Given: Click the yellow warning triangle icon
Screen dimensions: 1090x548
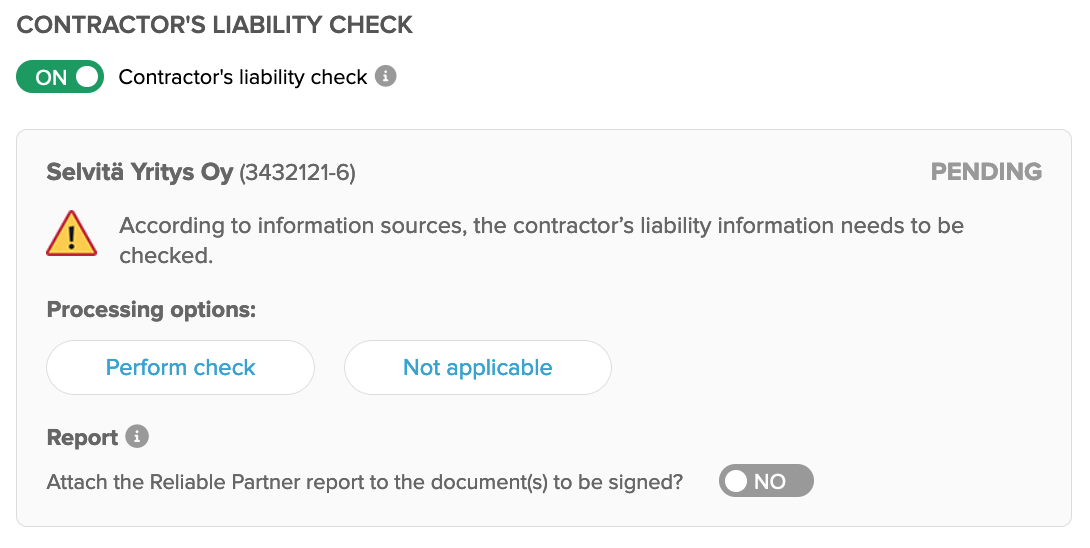Looking at the screenshot, I should pos(72,234).
